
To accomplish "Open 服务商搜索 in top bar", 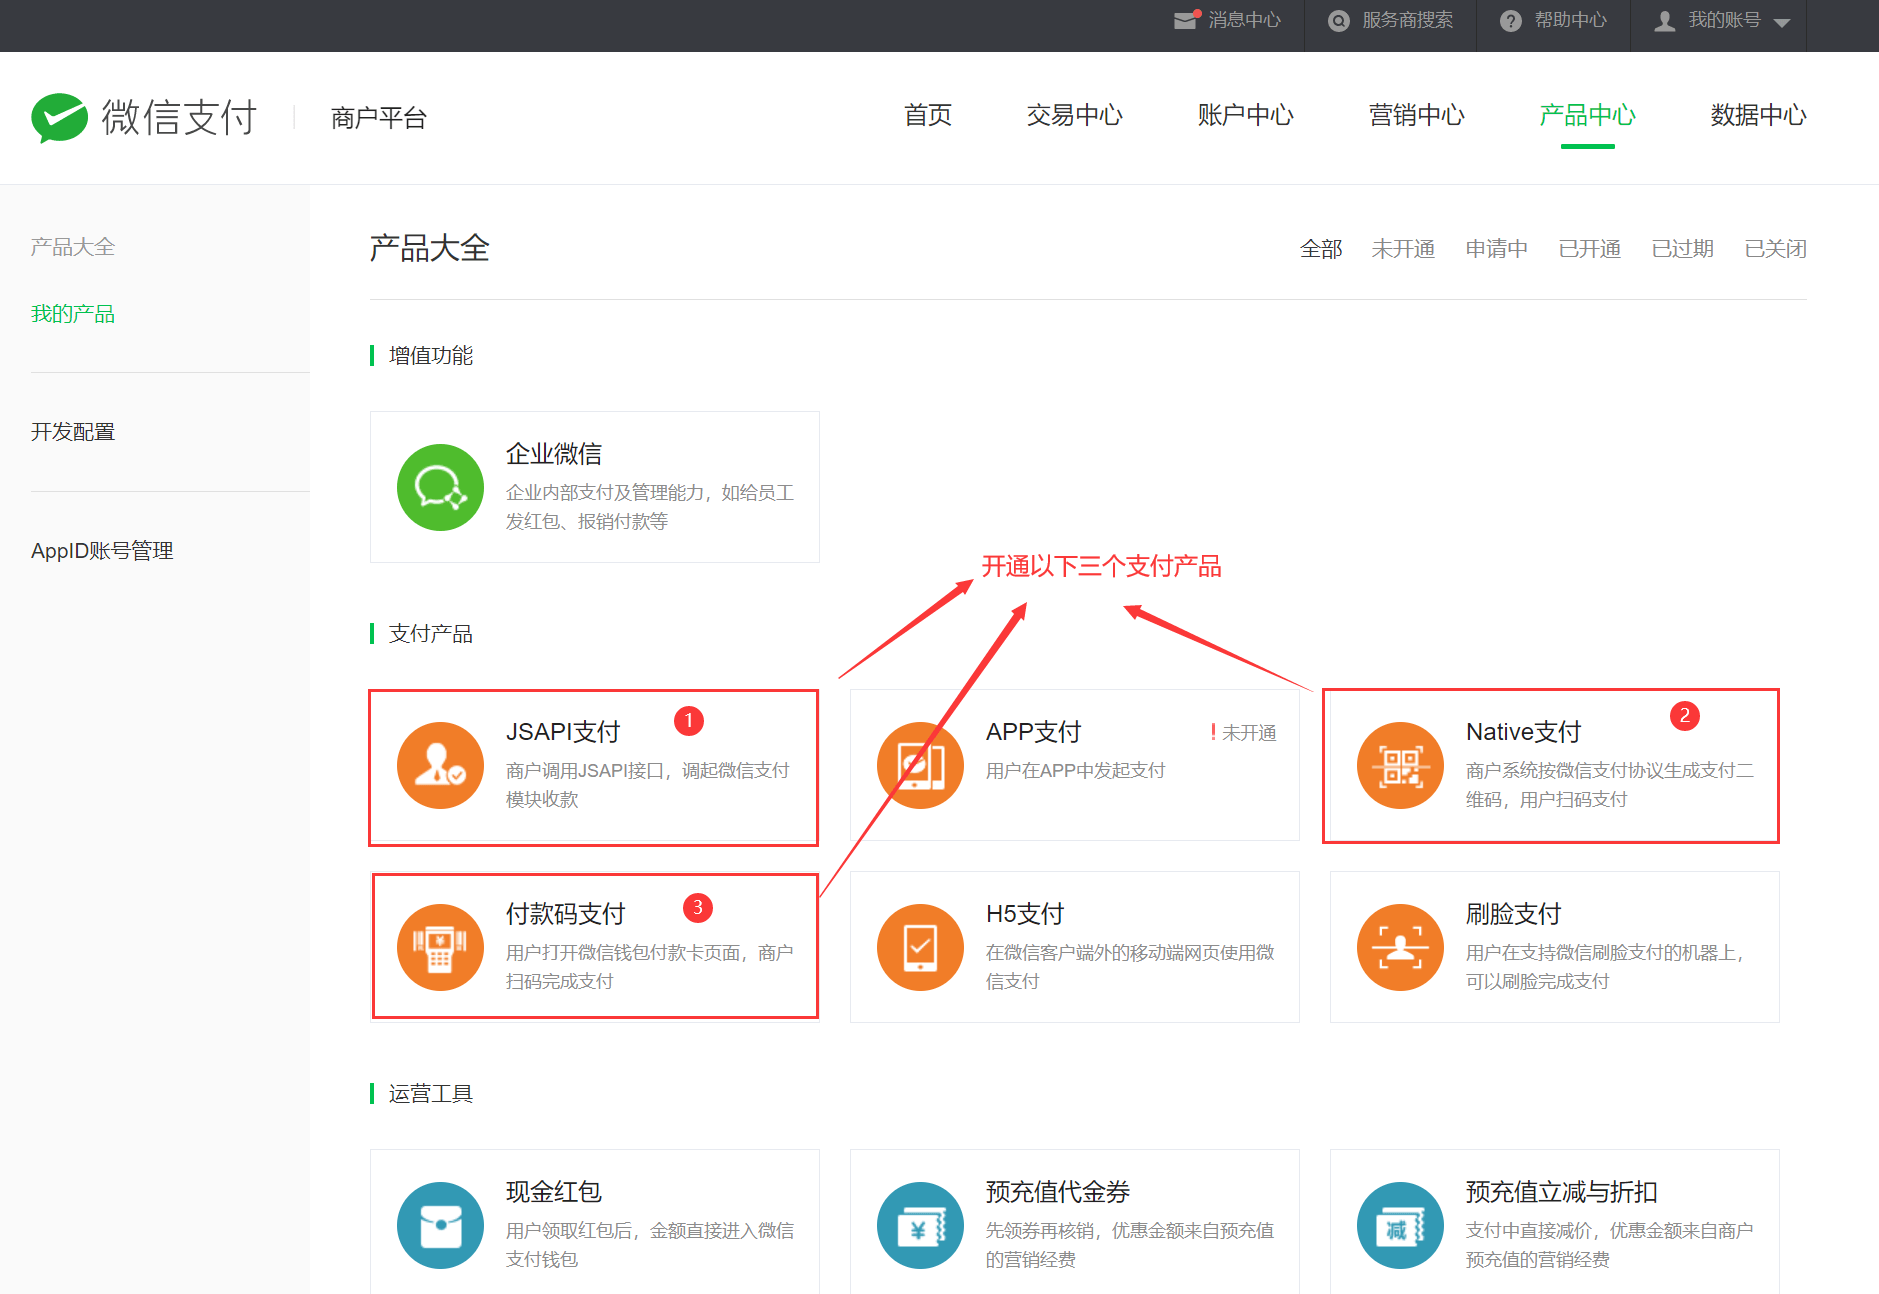I will [x=1391, y=21].
